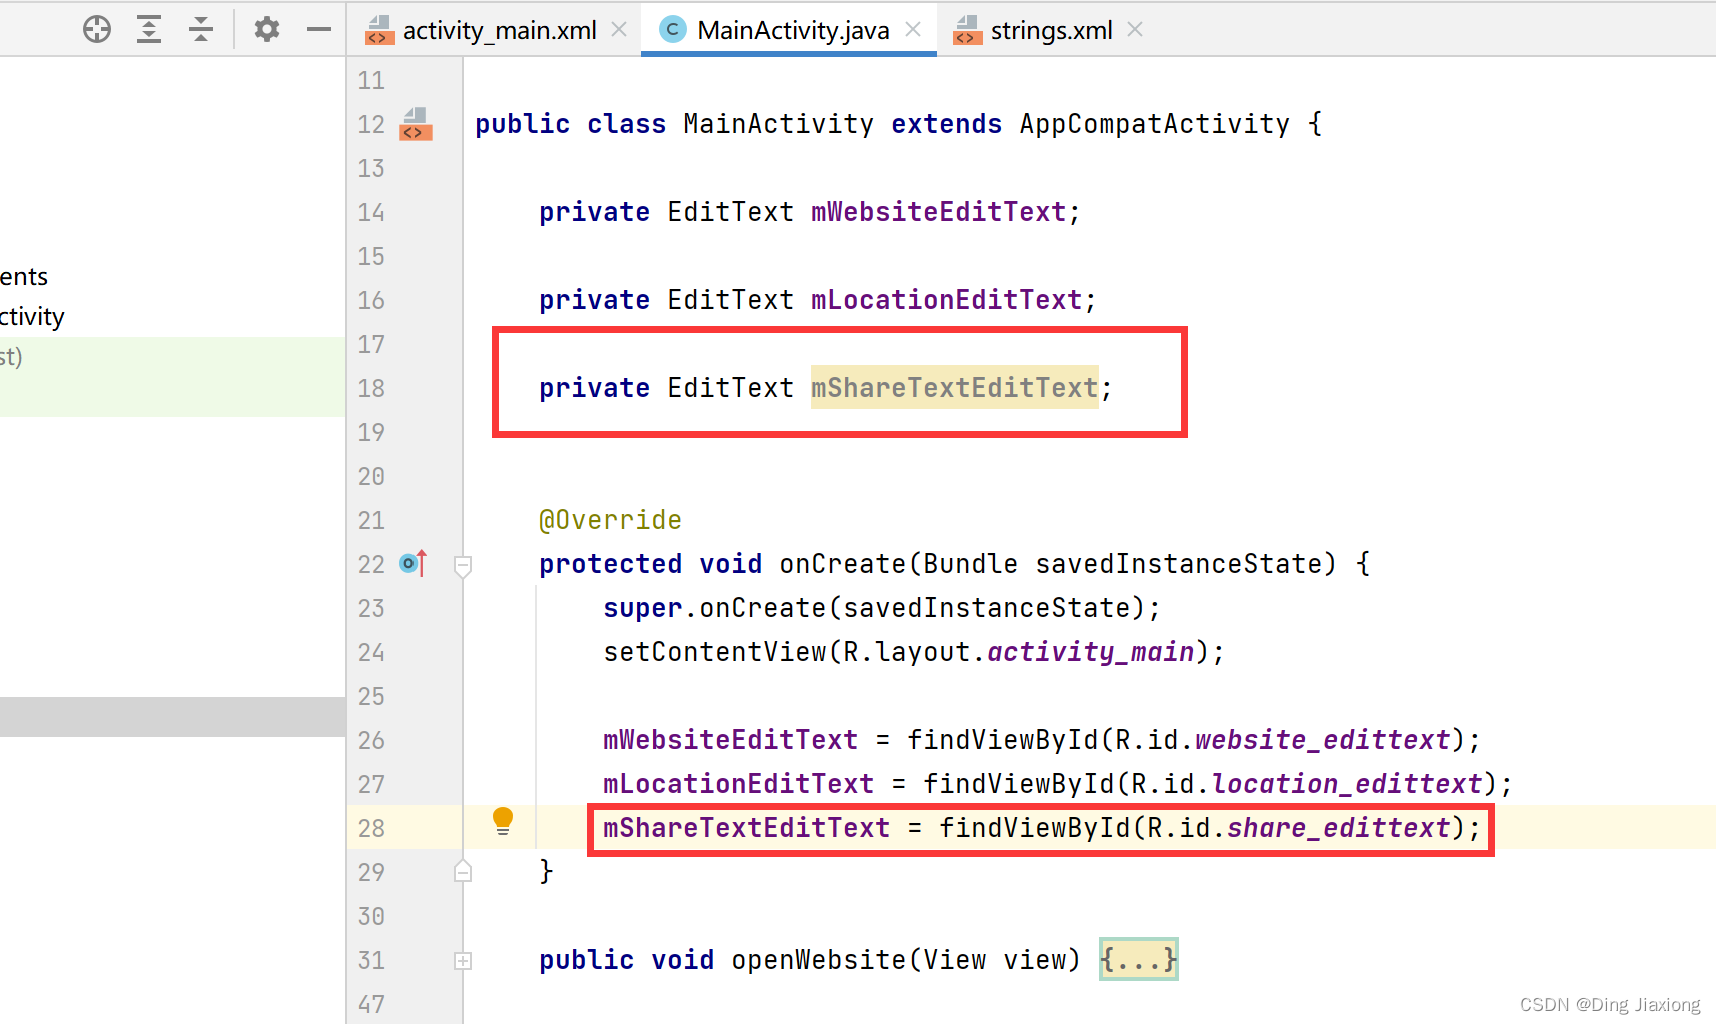
Task: Click the overriding-method arrow icon on line 22
Action: click(x=411, y=563)
